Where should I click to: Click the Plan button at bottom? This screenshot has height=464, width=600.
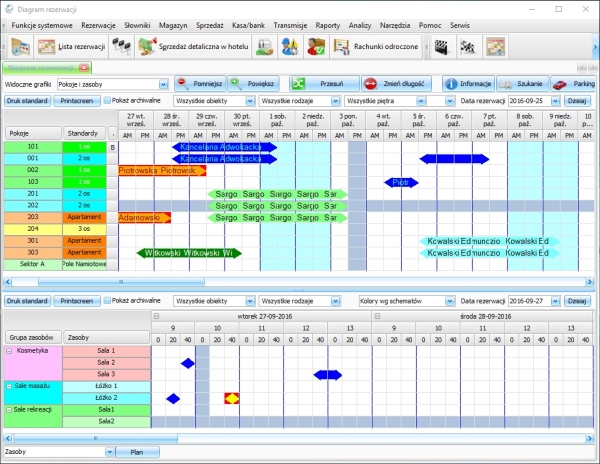pos(137,452)
